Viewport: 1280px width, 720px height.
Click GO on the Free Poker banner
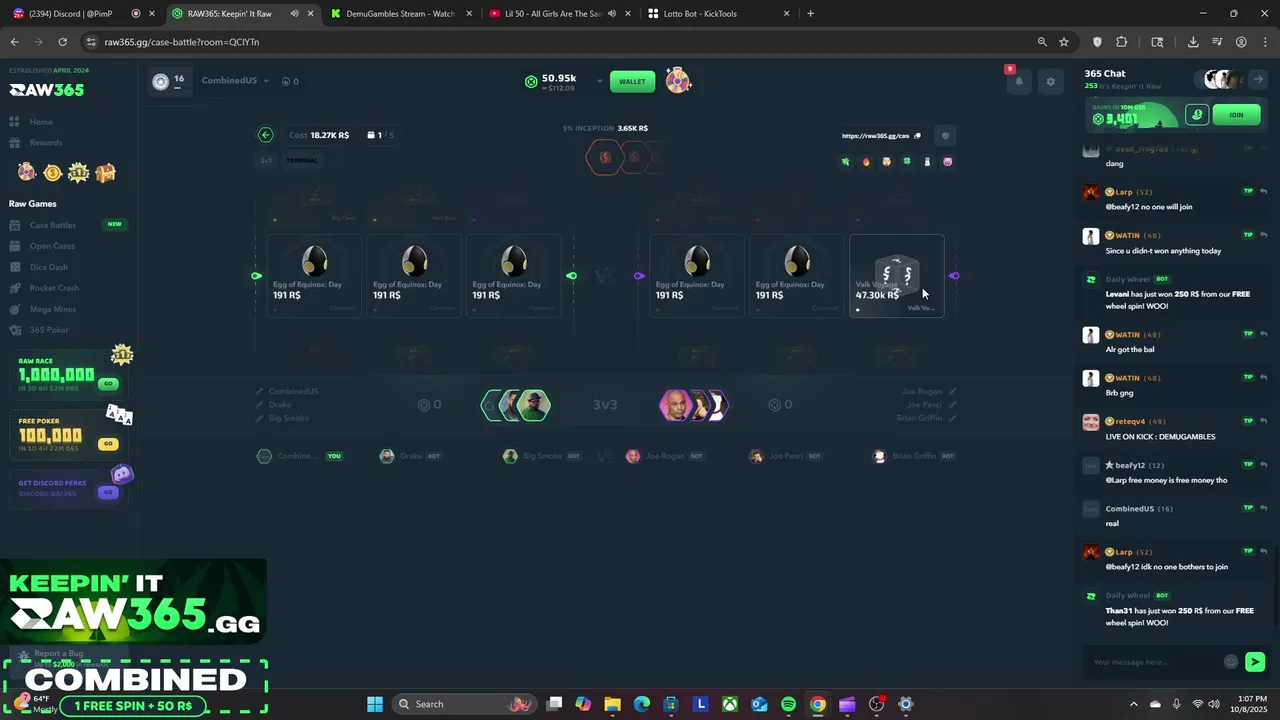pyautogui.click(x=108, y=444)
